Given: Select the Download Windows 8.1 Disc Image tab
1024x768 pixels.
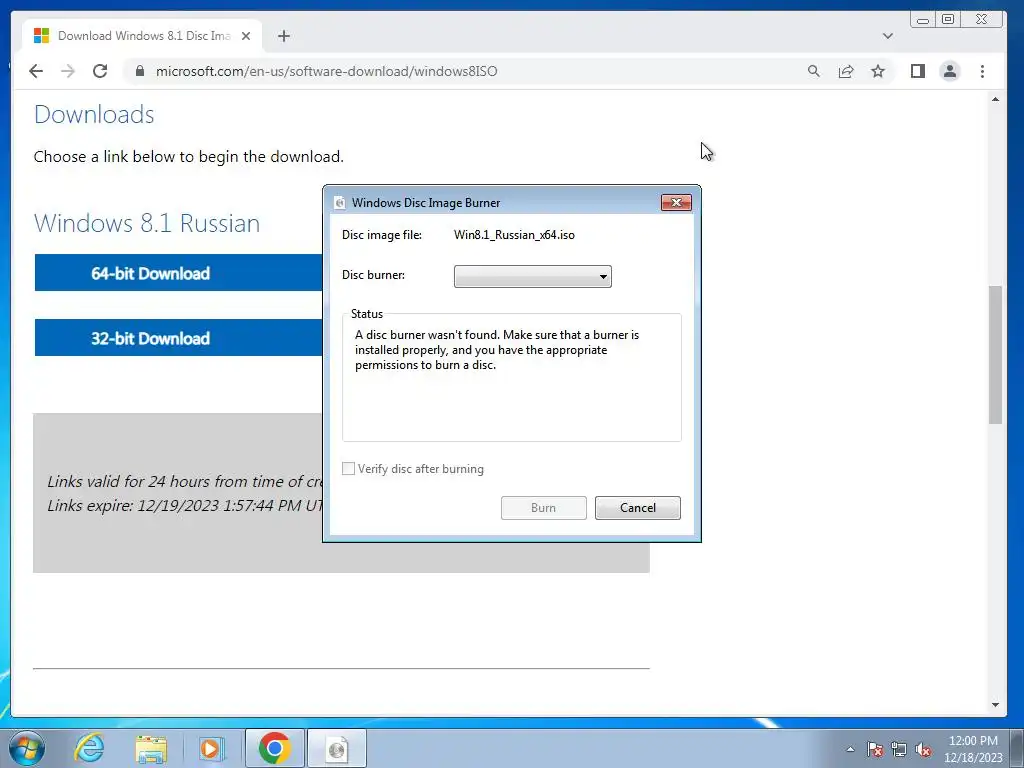Looking at the screenshot, I should pos(142,36).
